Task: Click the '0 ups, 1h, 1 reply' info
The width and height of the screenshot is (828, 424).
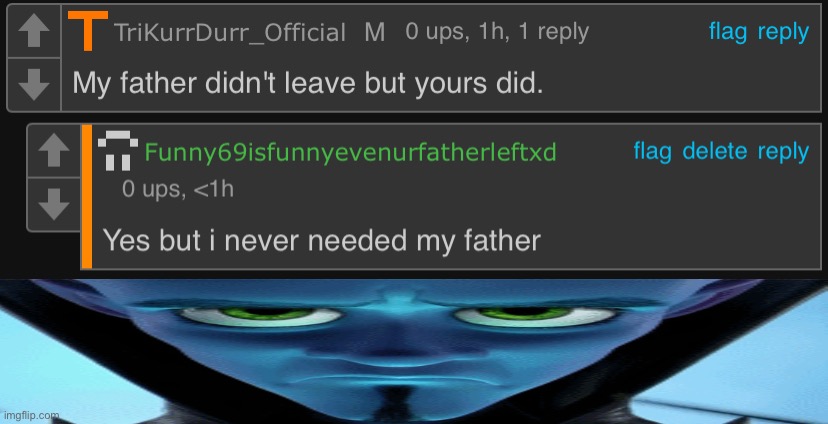Action: (497, 32)
